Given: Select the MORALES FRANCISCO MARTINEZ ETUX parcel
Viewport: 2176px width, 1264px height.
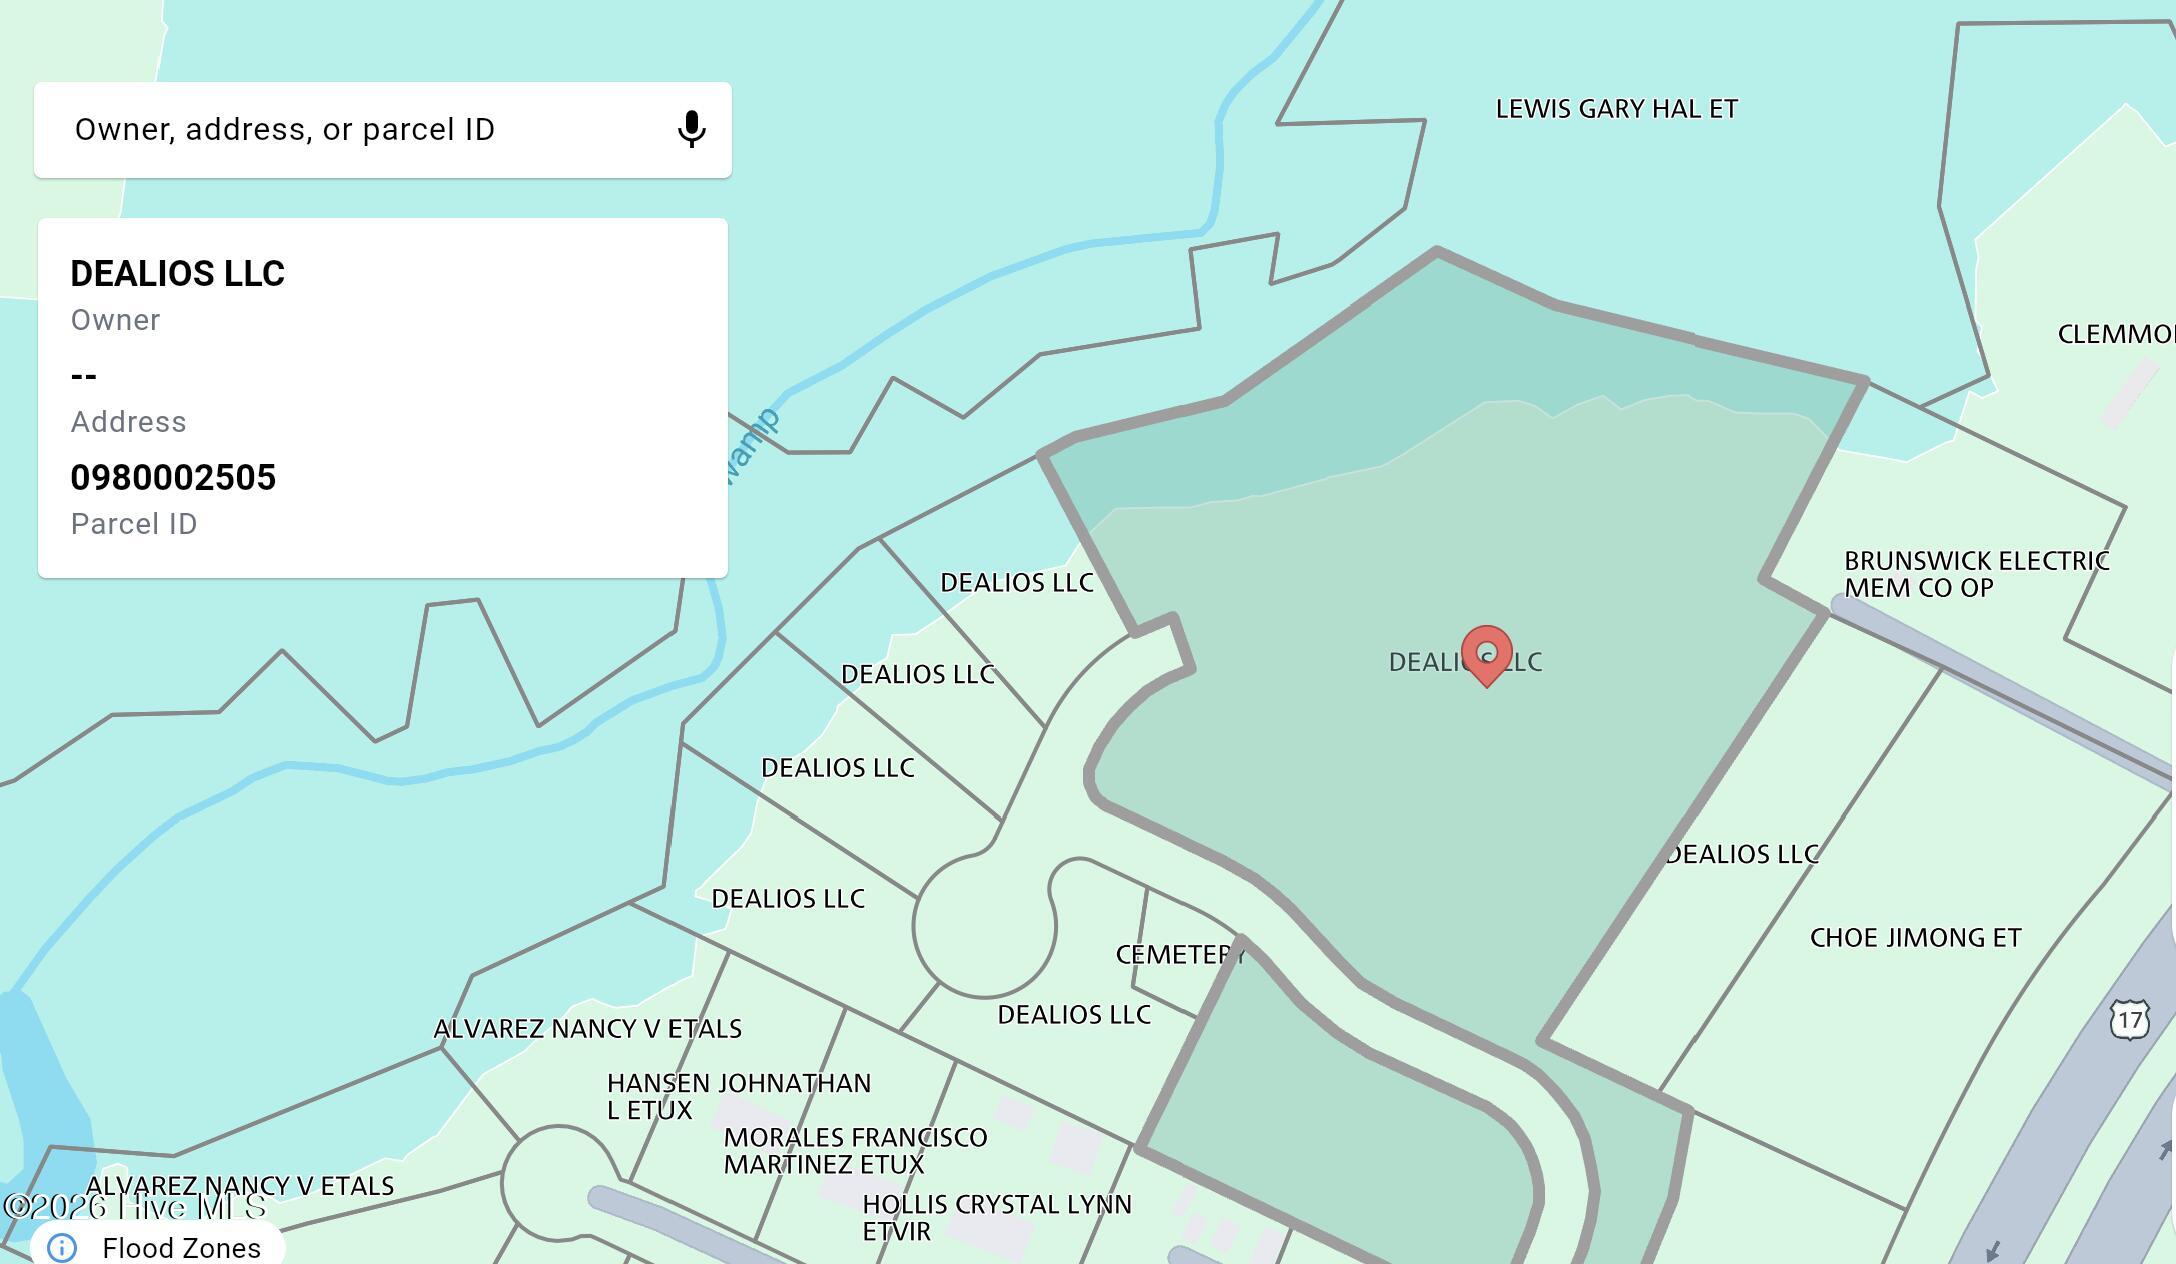Looking at the screenshot, I should 855,1150.
